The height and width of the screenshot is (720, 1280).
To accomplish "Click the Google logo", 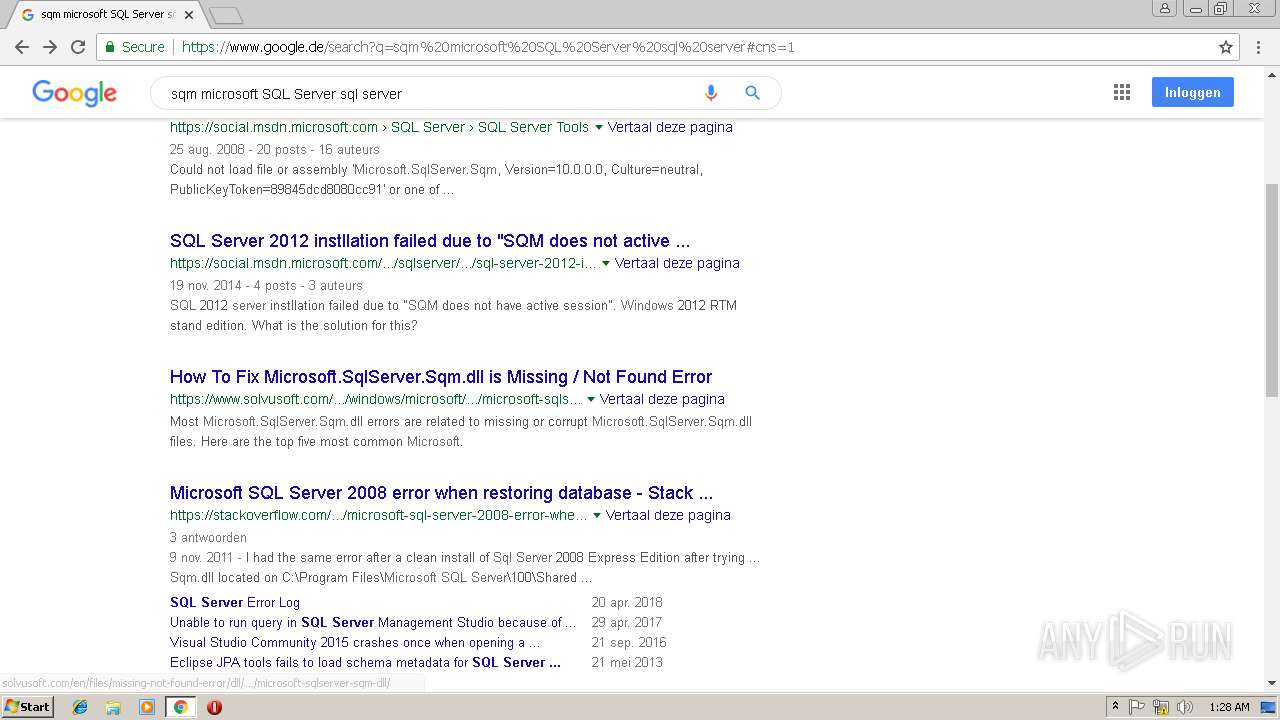I will tap(75, 93).
